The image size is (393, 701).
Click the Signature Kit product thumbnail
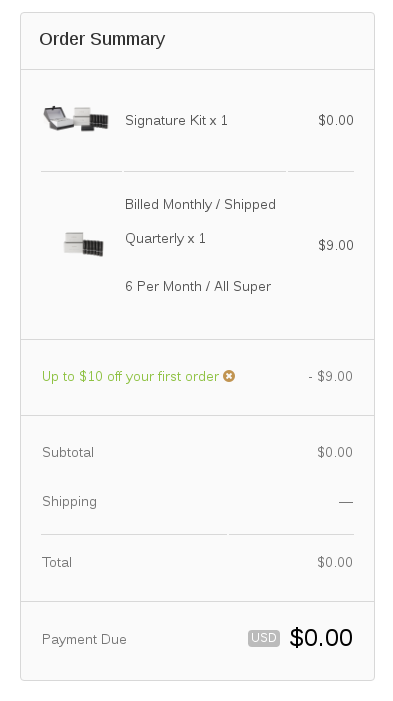coord(76,119)
